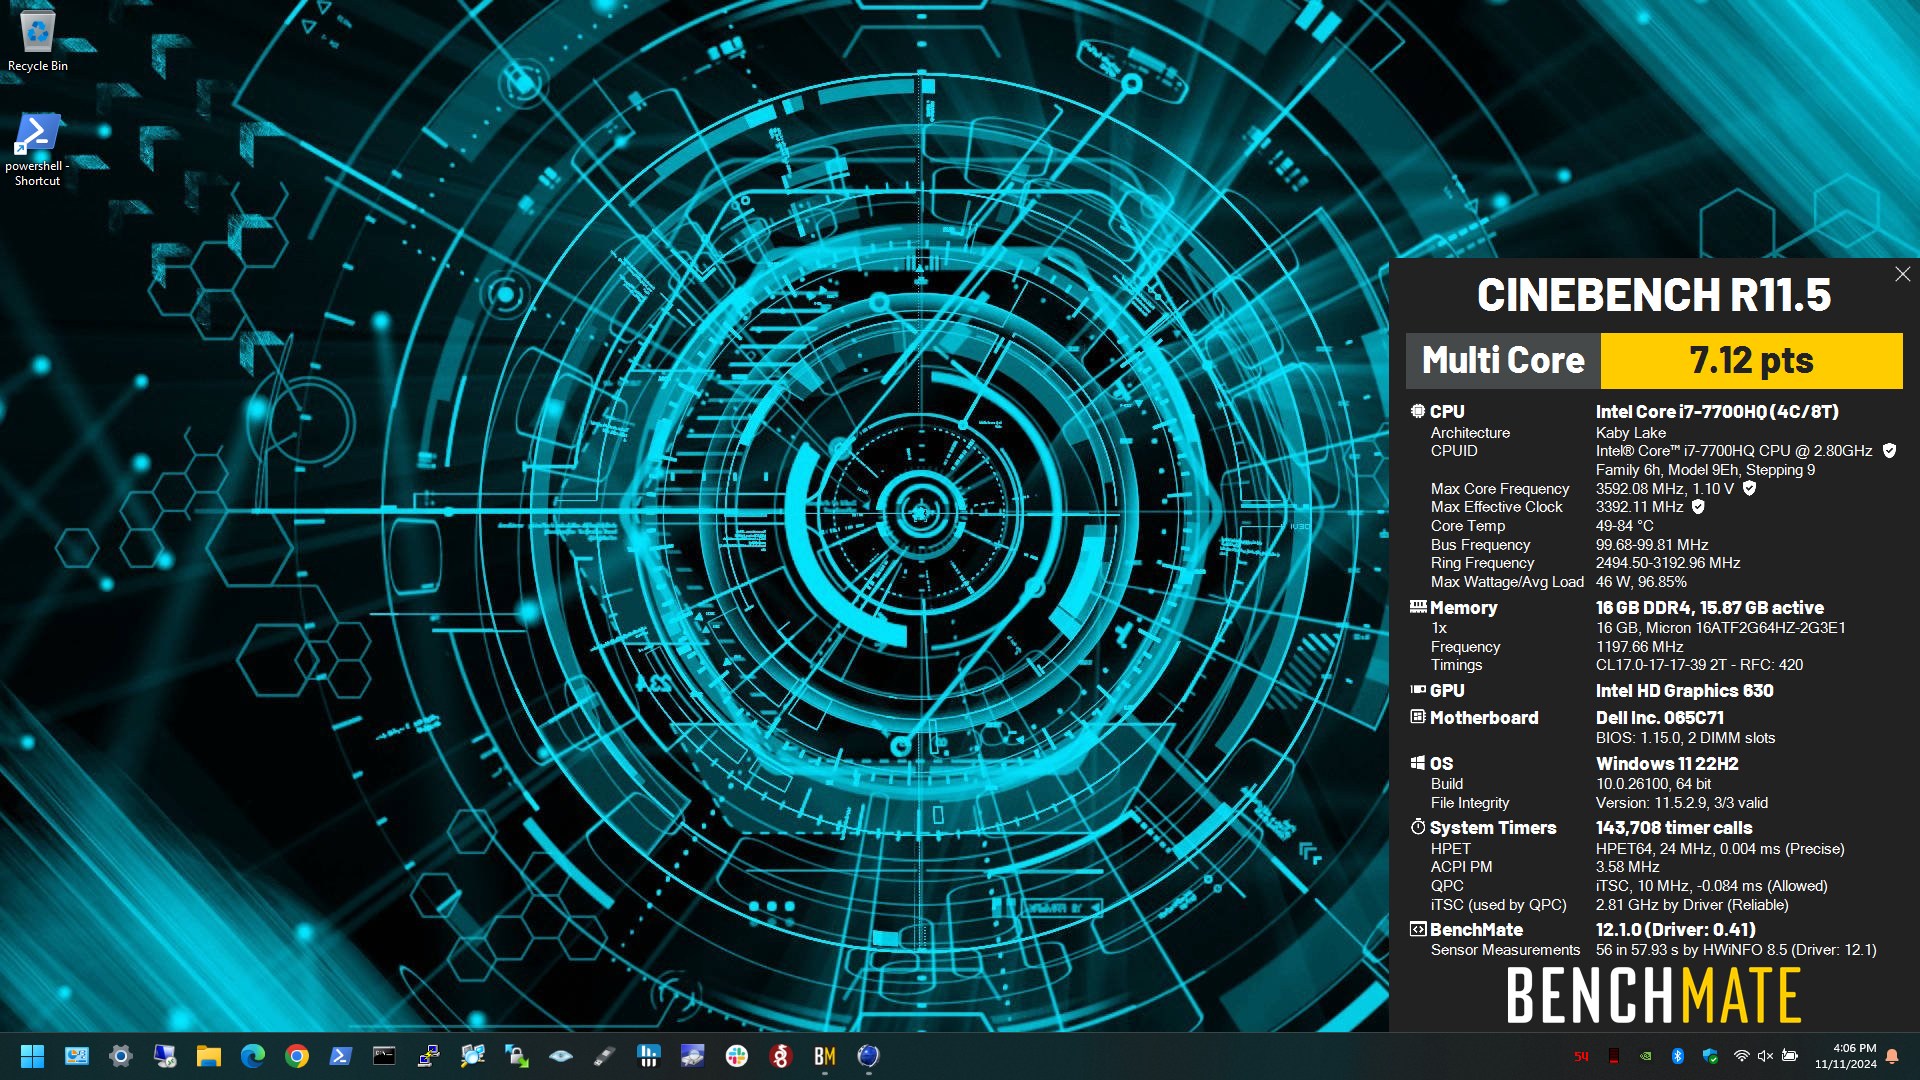Click 16 GB DDR4, 15.87 GB active
1920x1080 pixels.
click(x=1709, y=607)
